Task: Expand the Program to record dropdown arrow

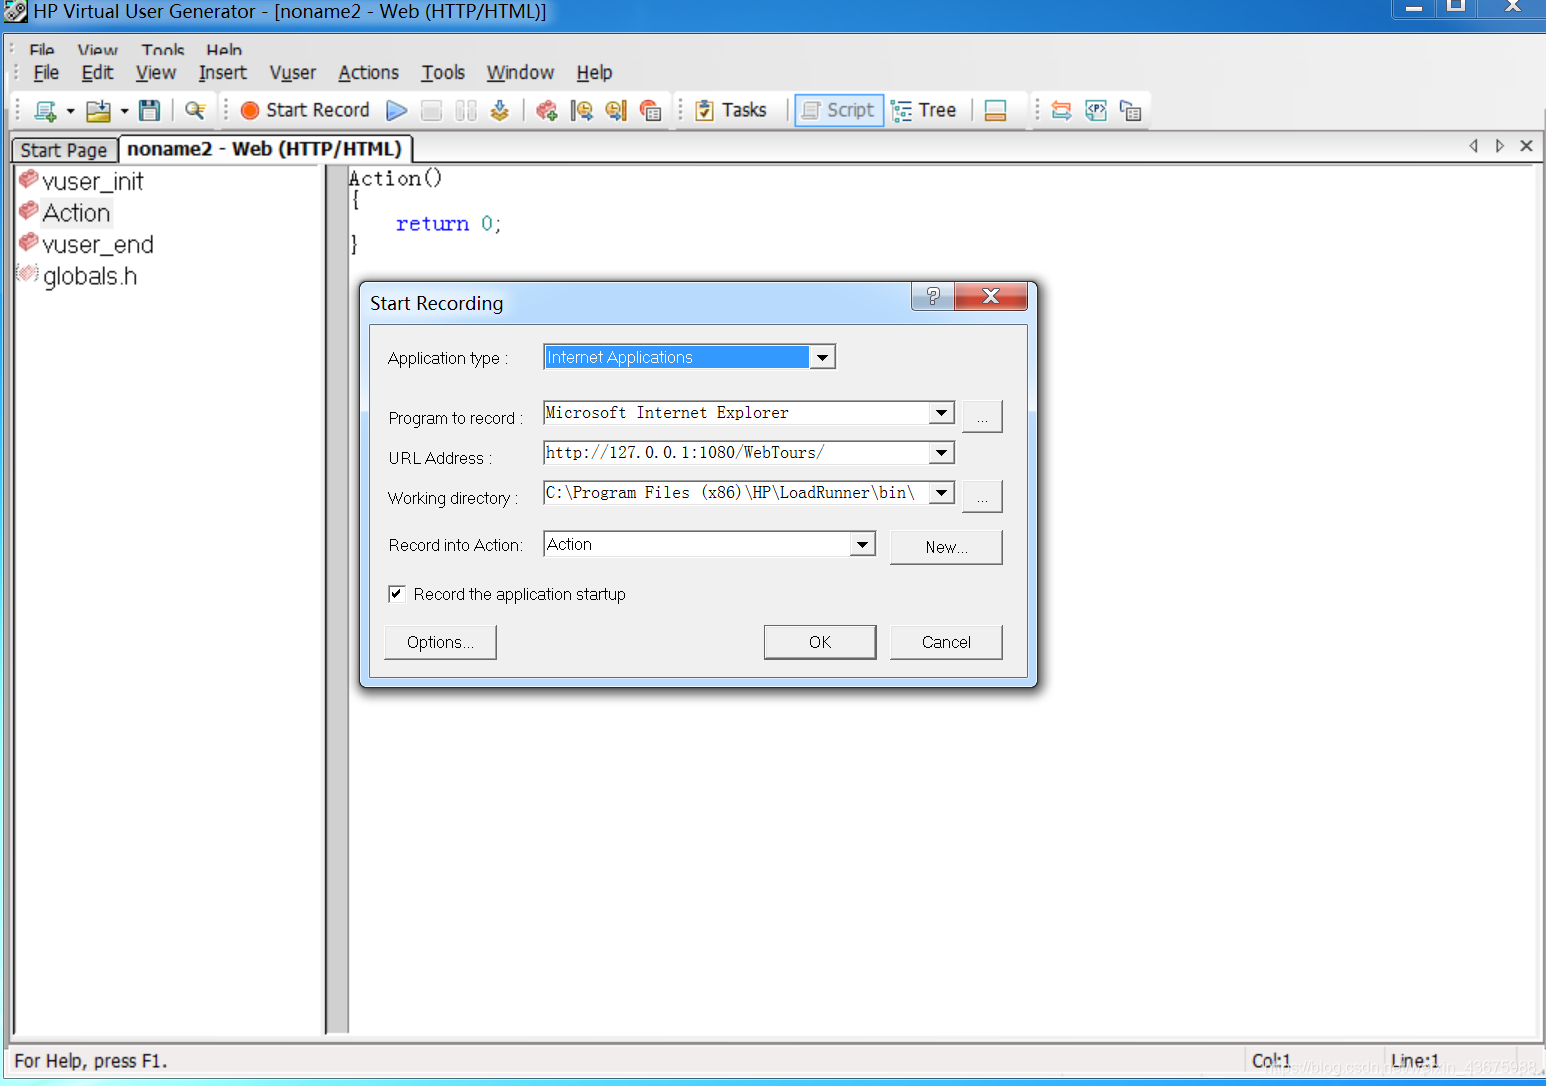Action: [x=941, y=413]
